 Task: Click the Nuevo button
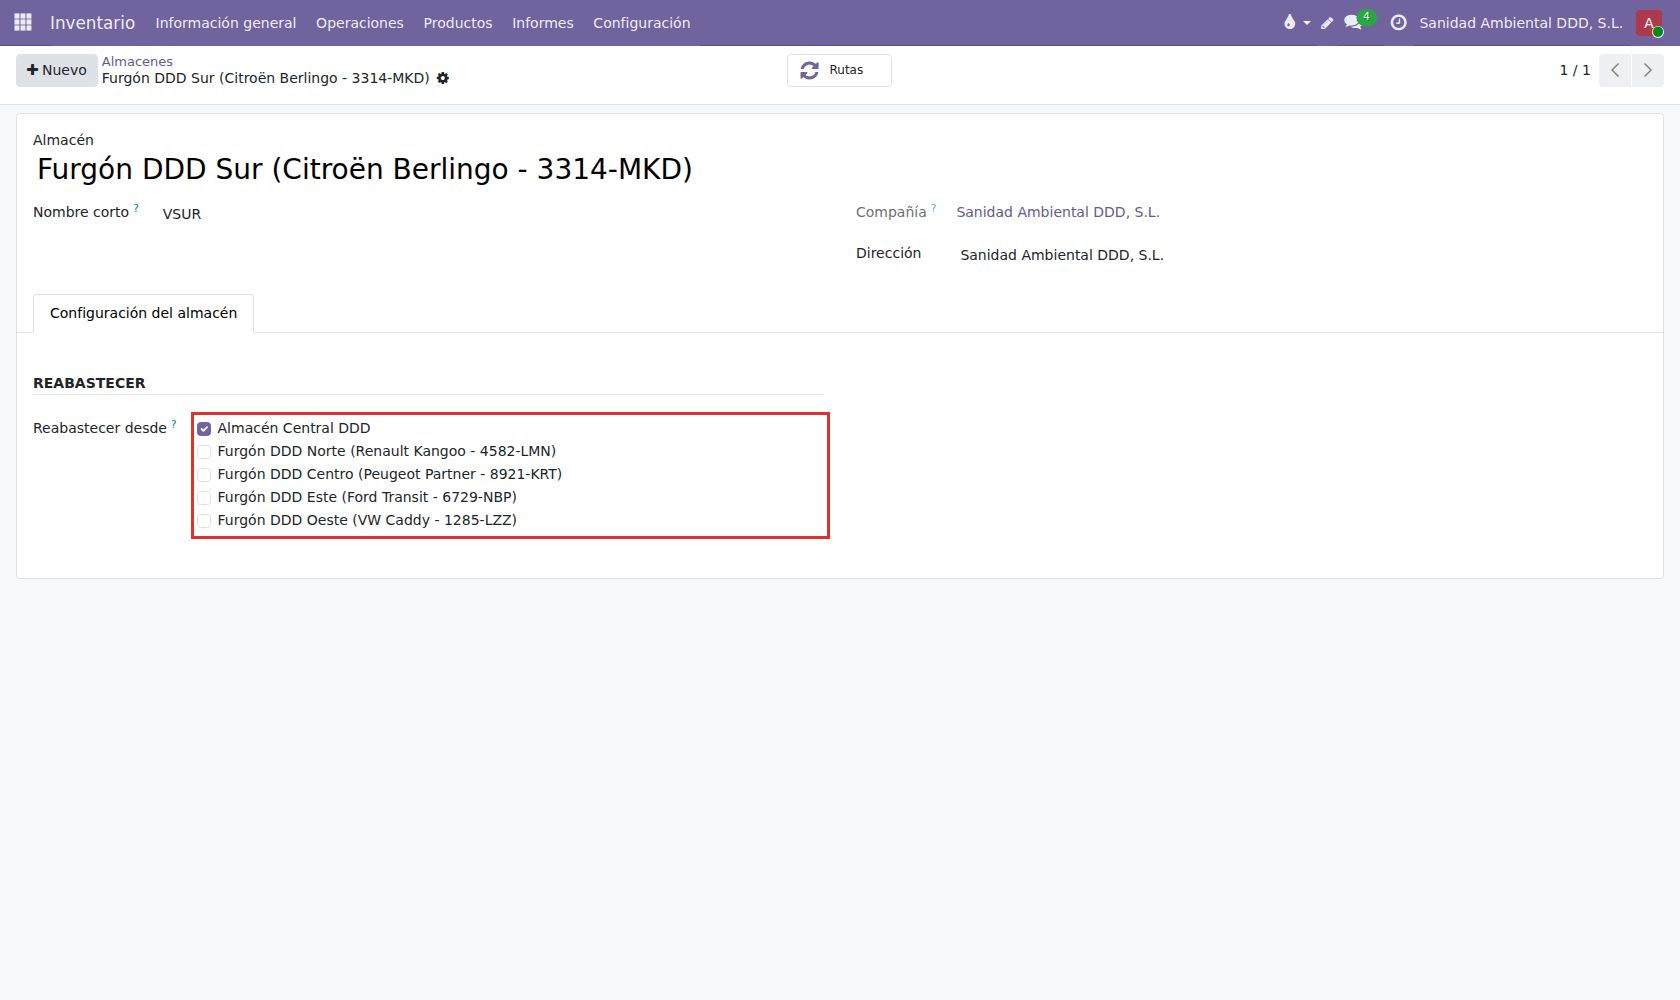coord(57,70)
